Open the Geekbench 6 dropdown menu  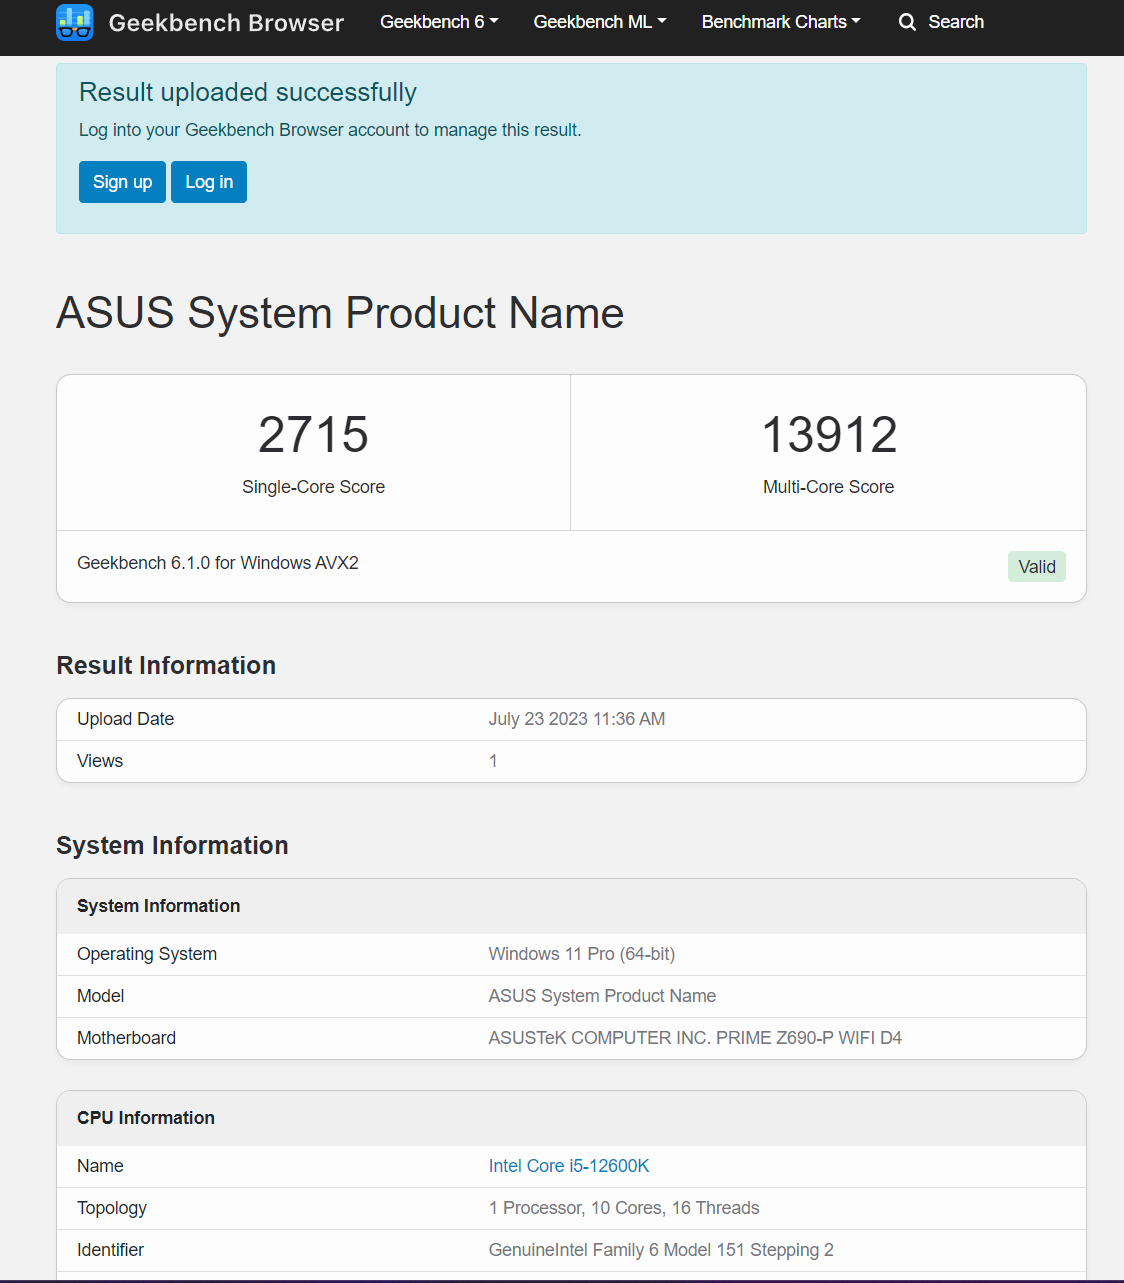point(439,22)
